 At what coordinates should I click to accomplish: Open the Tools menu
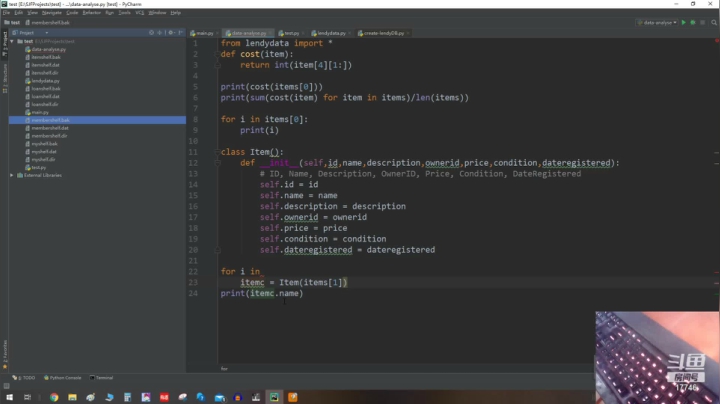(x=124, y=13)
